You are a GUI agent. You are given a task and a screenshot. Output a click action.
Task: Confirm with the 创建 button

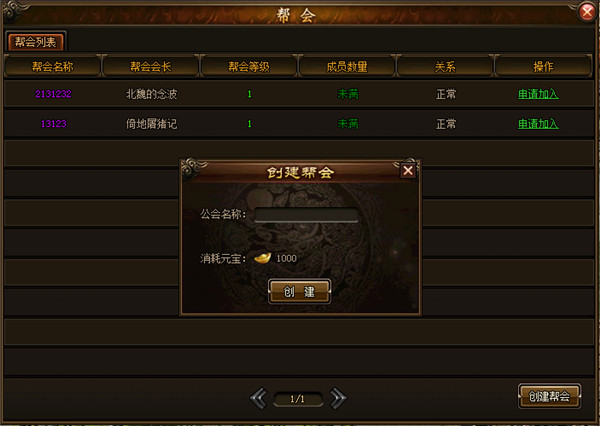pos(299,292)
